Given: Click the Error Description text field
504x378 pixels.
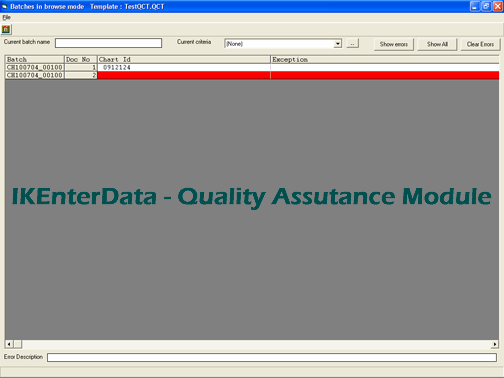Looking at the screenshot, I should click(272, 357).
